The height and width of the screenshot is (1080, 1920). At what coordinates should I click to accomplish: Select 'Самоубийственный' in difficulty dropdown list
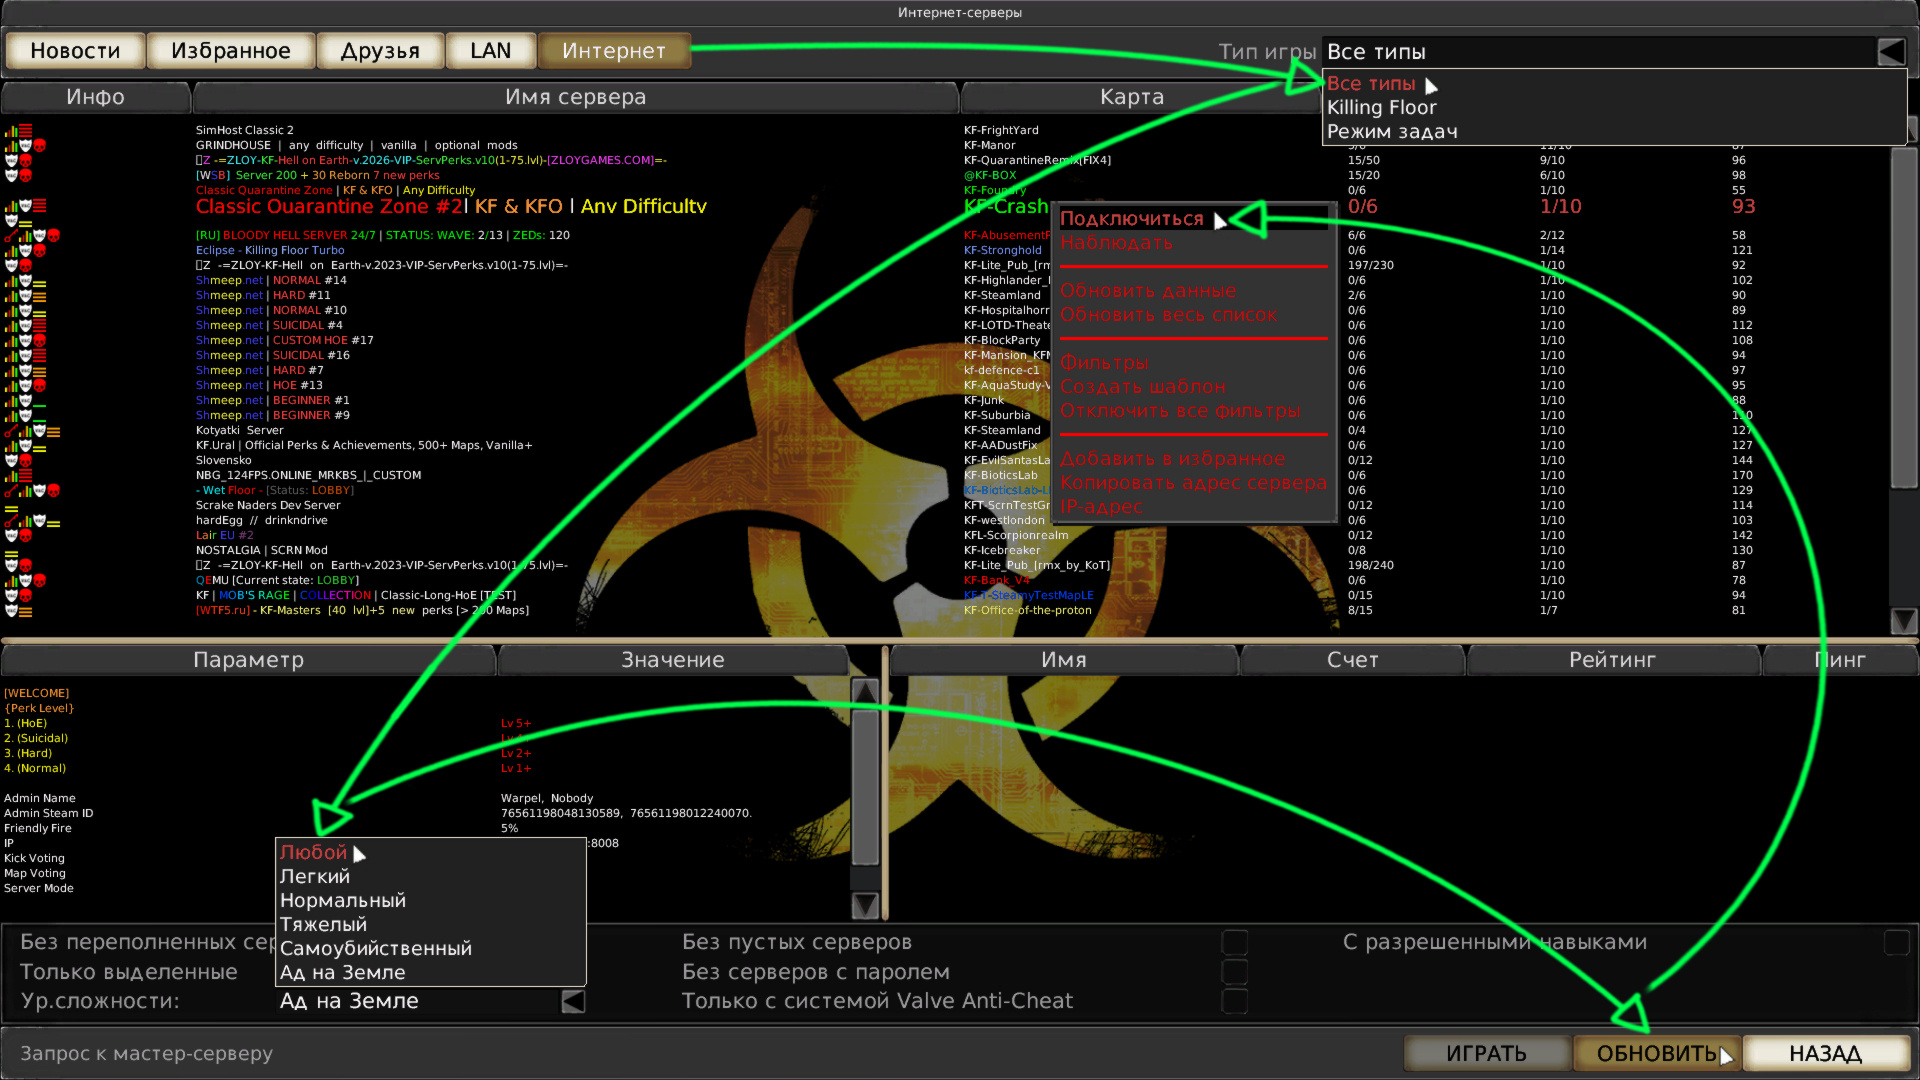376,948
